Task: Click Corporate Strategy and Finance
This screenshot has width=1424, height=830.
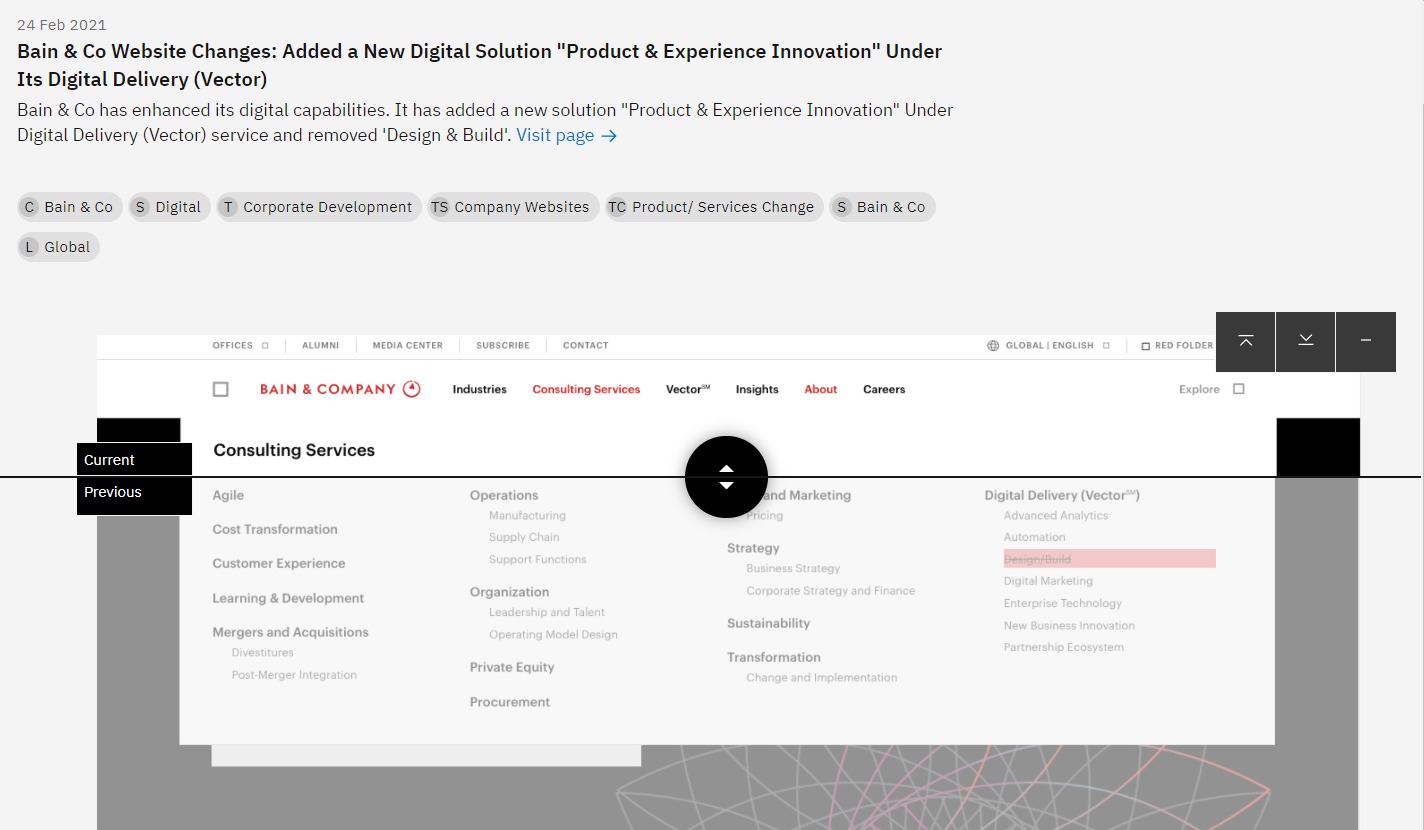Action: pyautogui.click(x=830, y=590)
